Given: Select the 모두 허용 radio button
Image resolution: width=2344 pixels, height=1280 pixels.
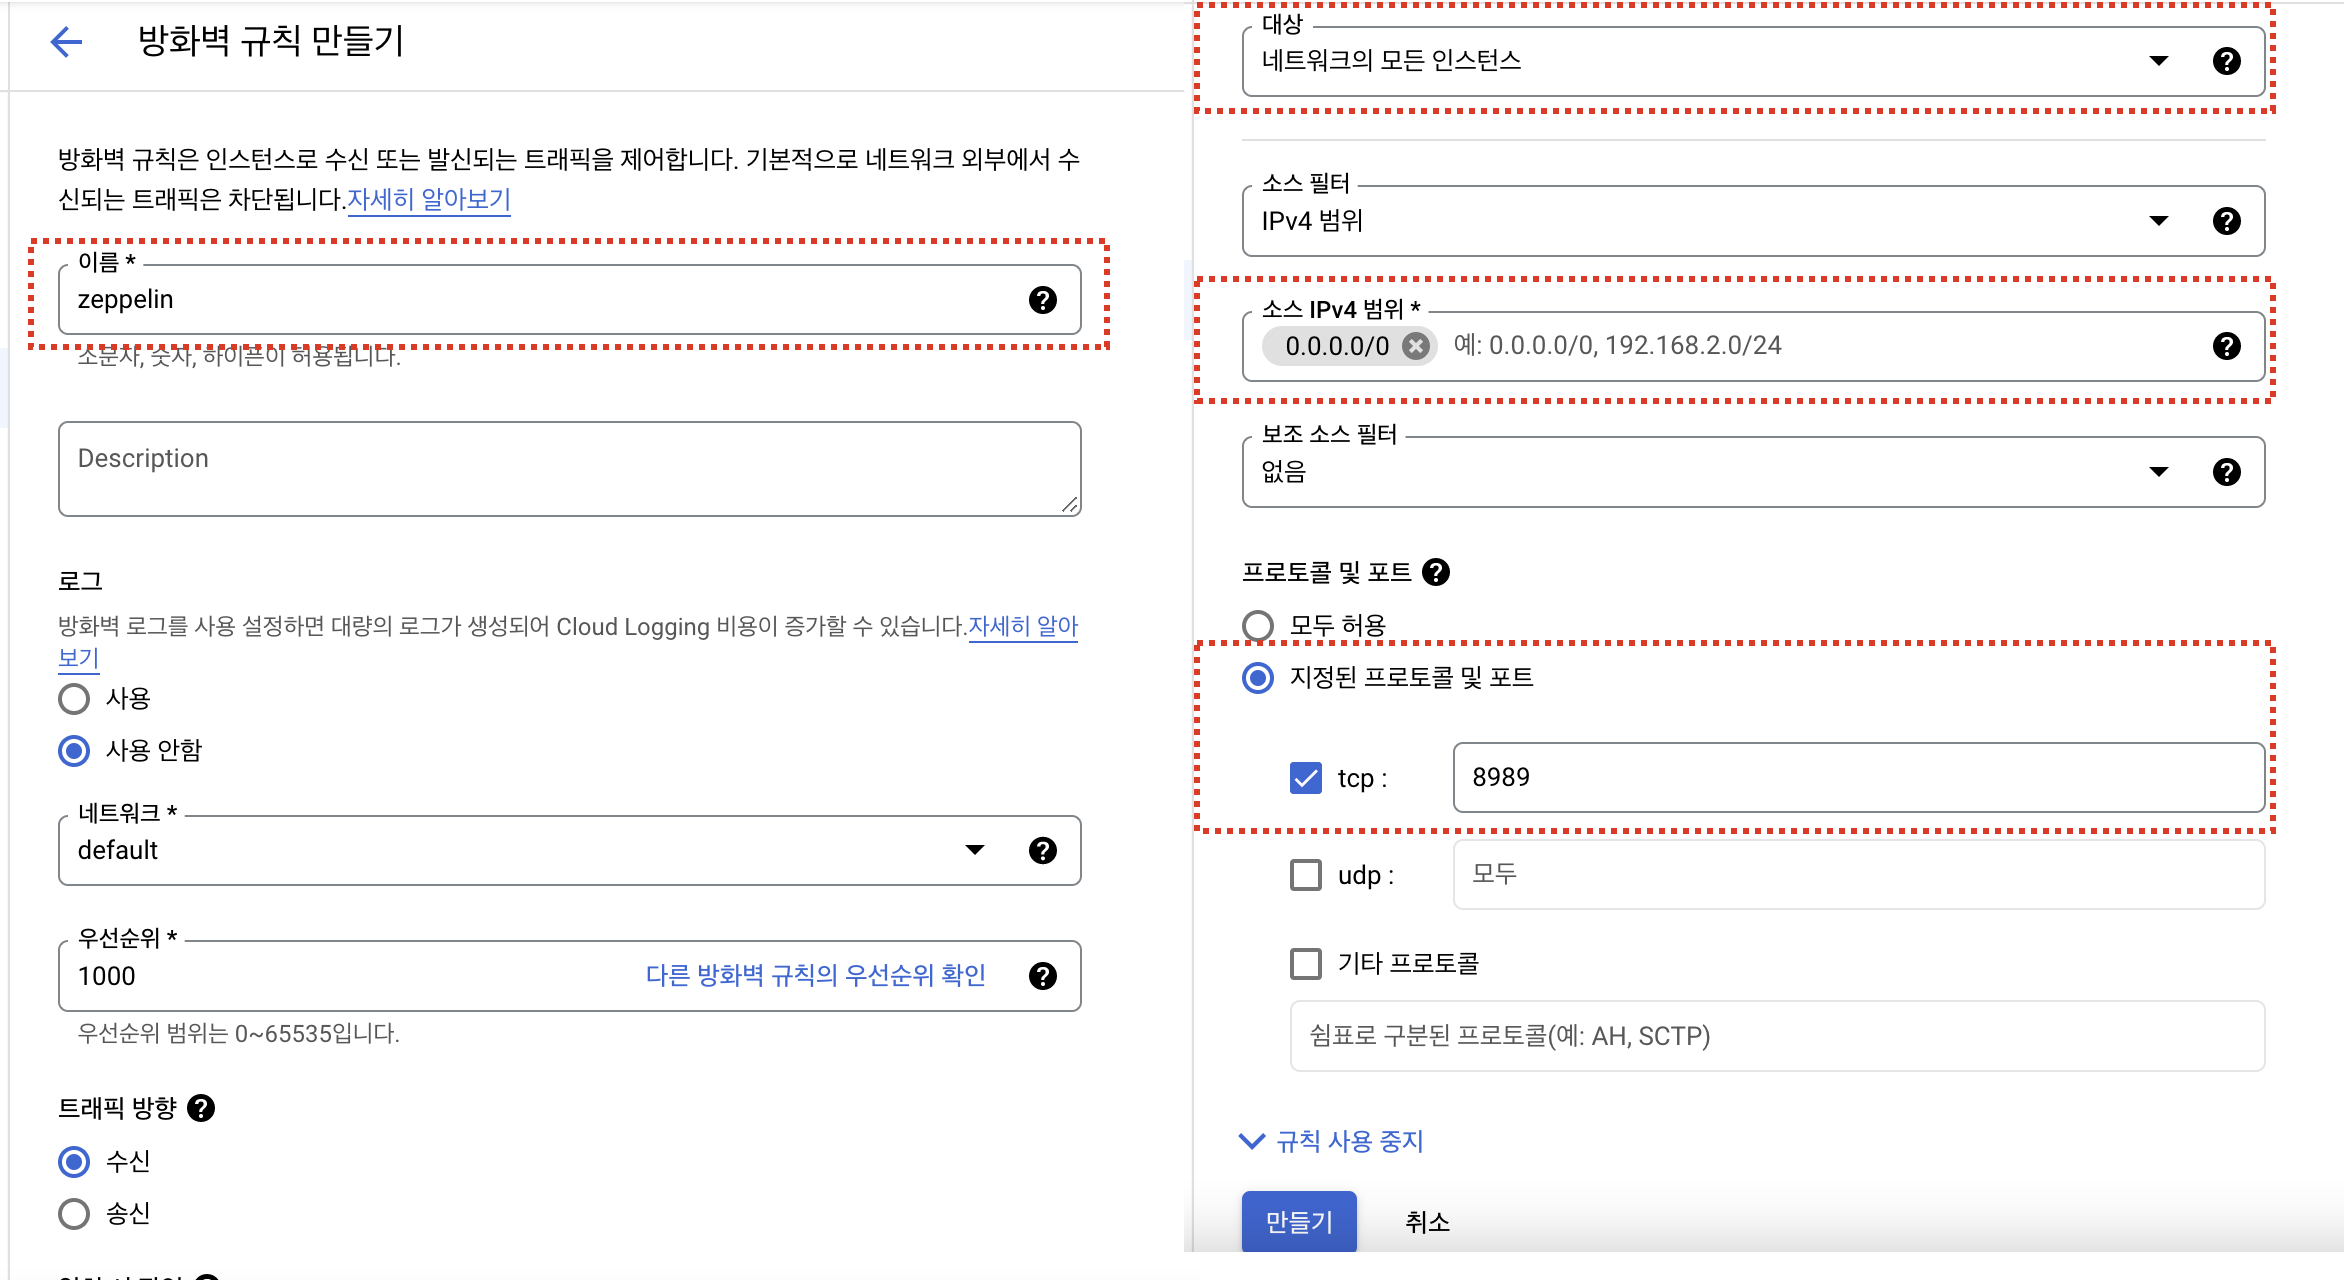Looking at the screenshot, I should pyautogui.click(x=1258, y=626).
